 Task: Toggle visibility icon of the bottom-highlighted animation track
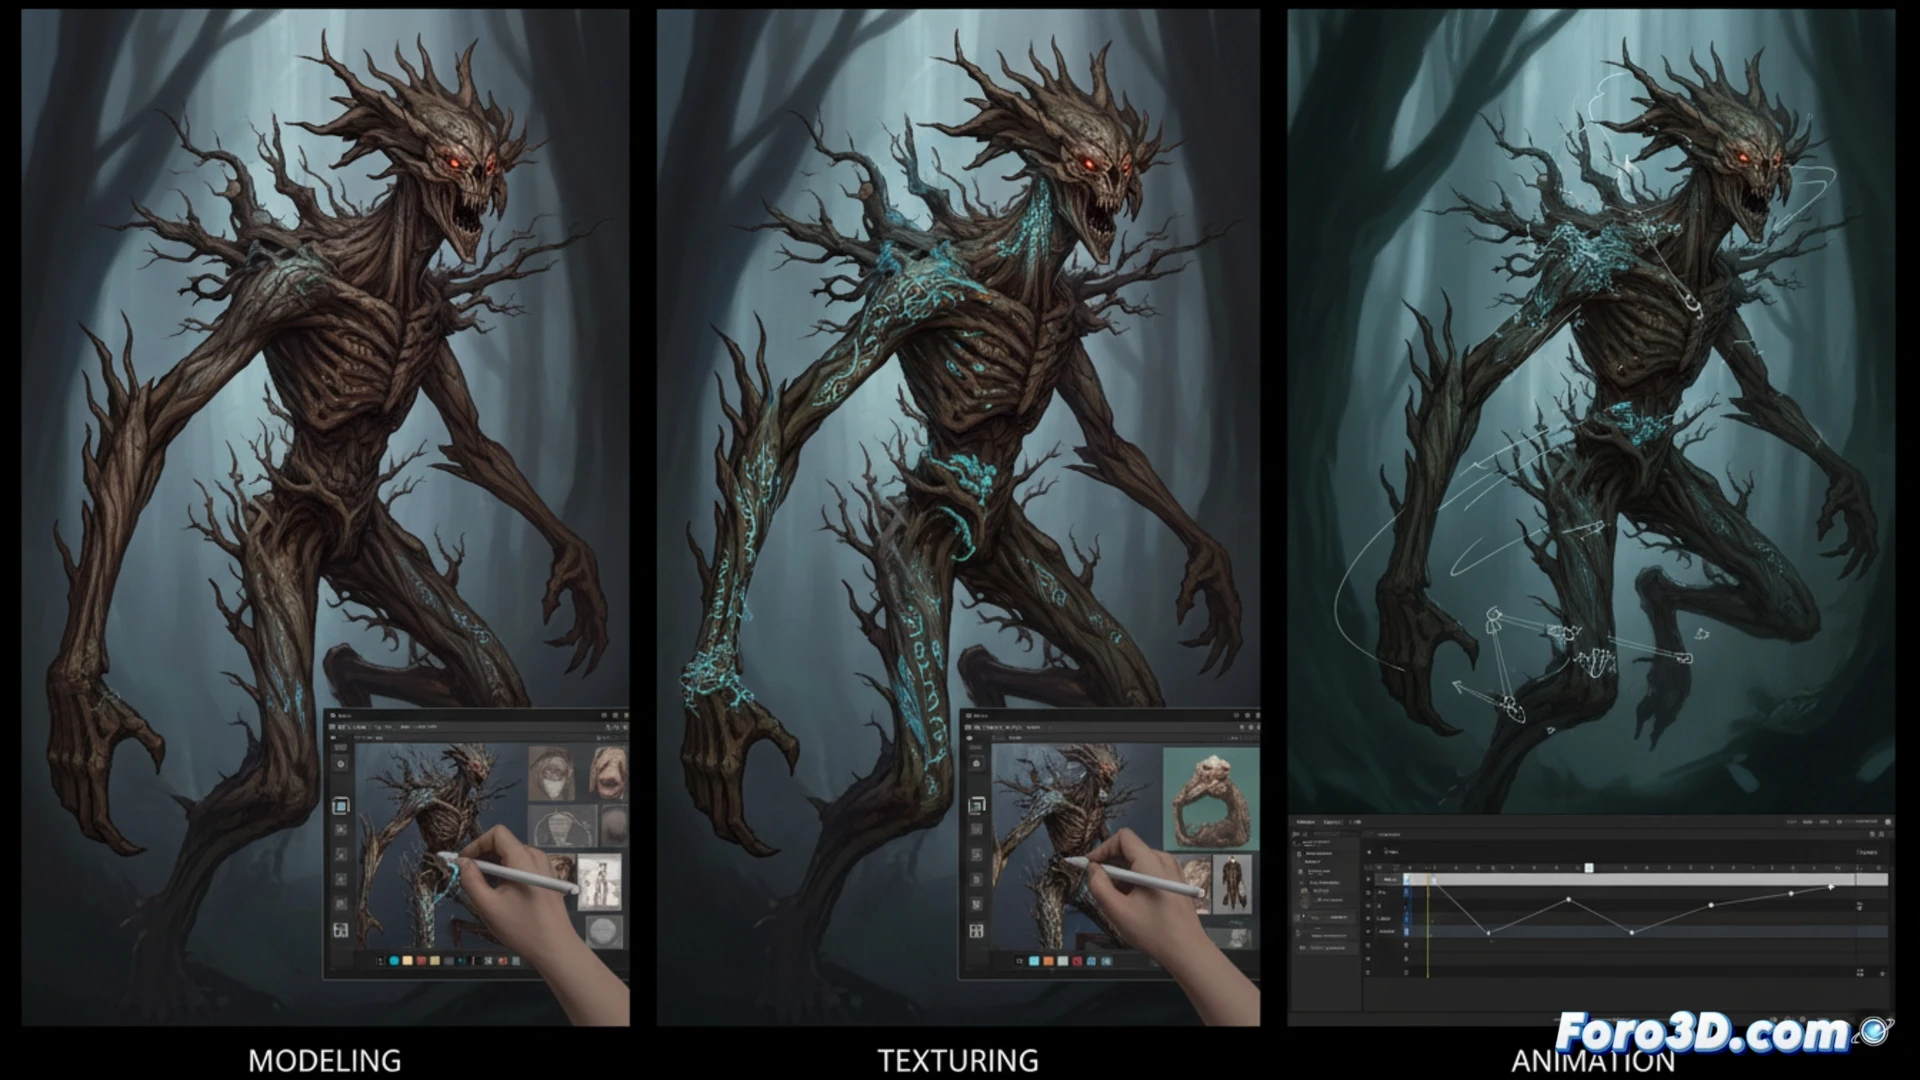1368,931
